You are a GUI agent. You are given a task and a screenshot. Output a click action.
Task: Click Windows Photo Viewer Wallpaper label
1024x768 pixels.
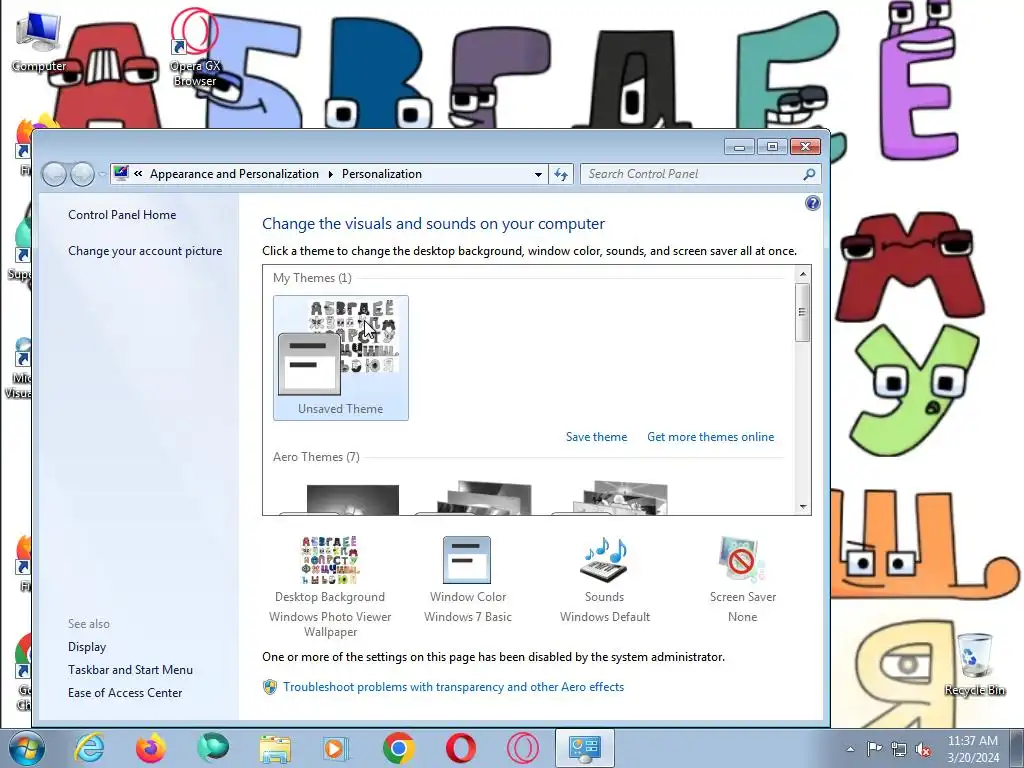click(330, 624)
